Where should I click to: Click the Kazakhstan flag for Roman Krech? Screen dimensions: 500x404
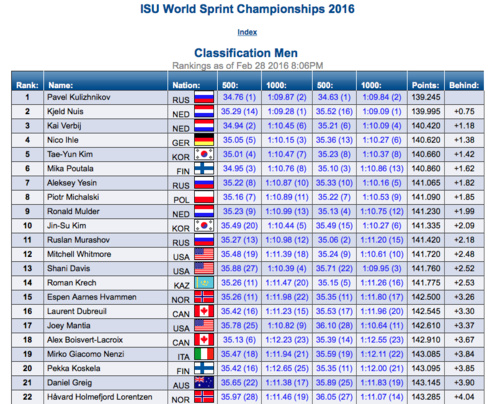click(x=204, y=283)
